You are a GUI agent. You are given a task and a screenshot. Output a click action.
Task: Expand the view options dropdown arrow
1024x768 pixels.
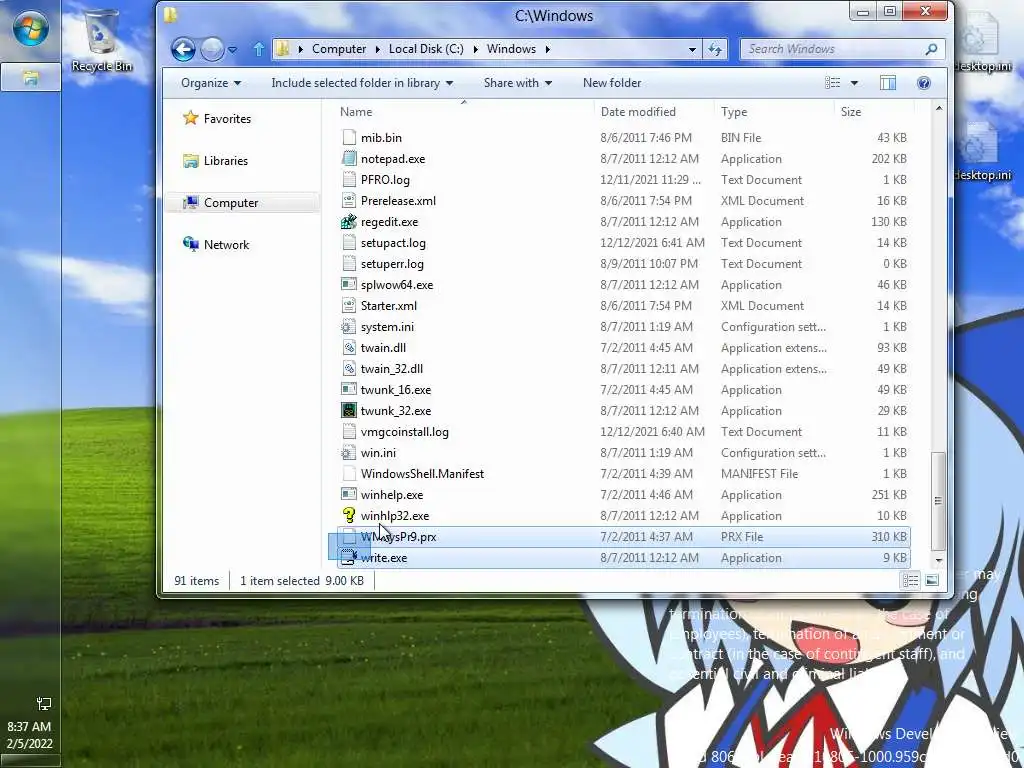pos(854,83)
